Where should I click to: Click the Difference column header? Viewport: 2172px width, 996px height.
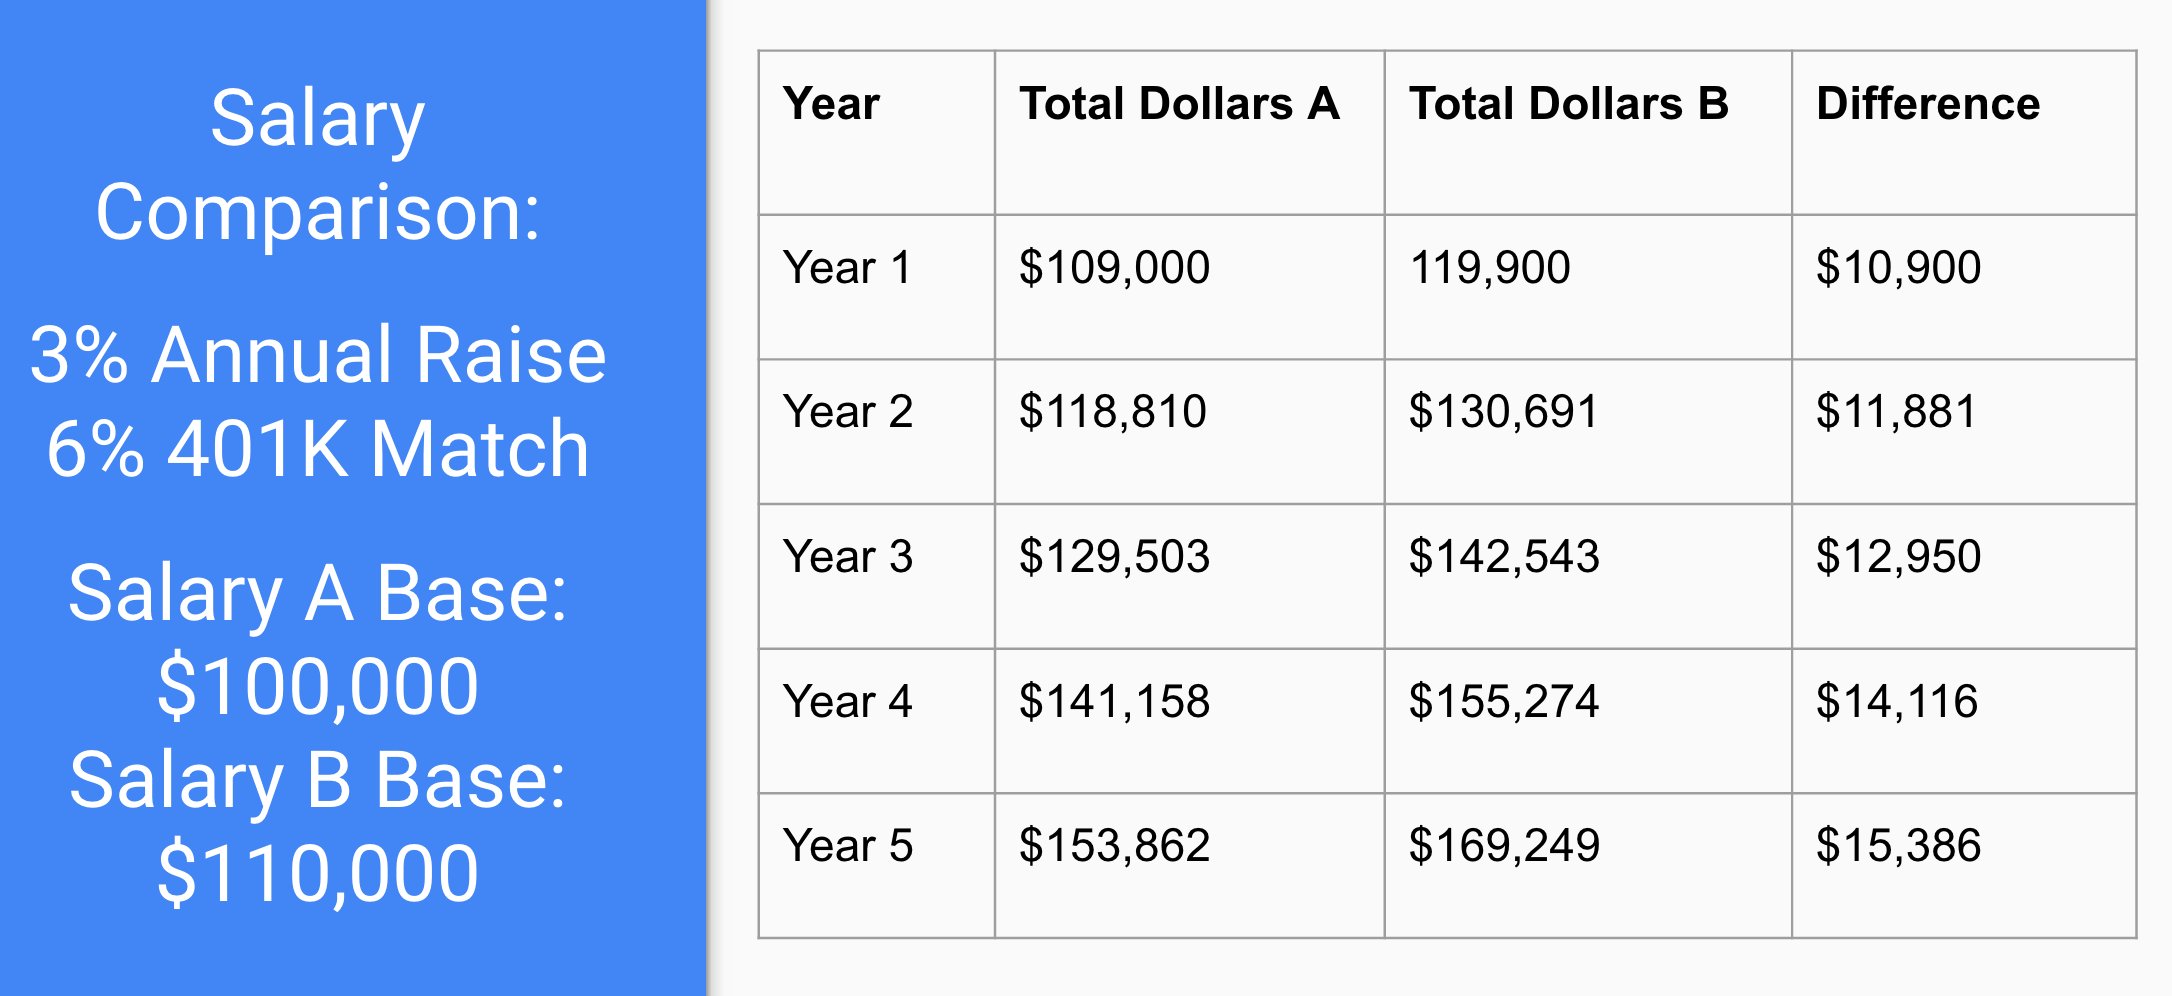coord(1927,104)
